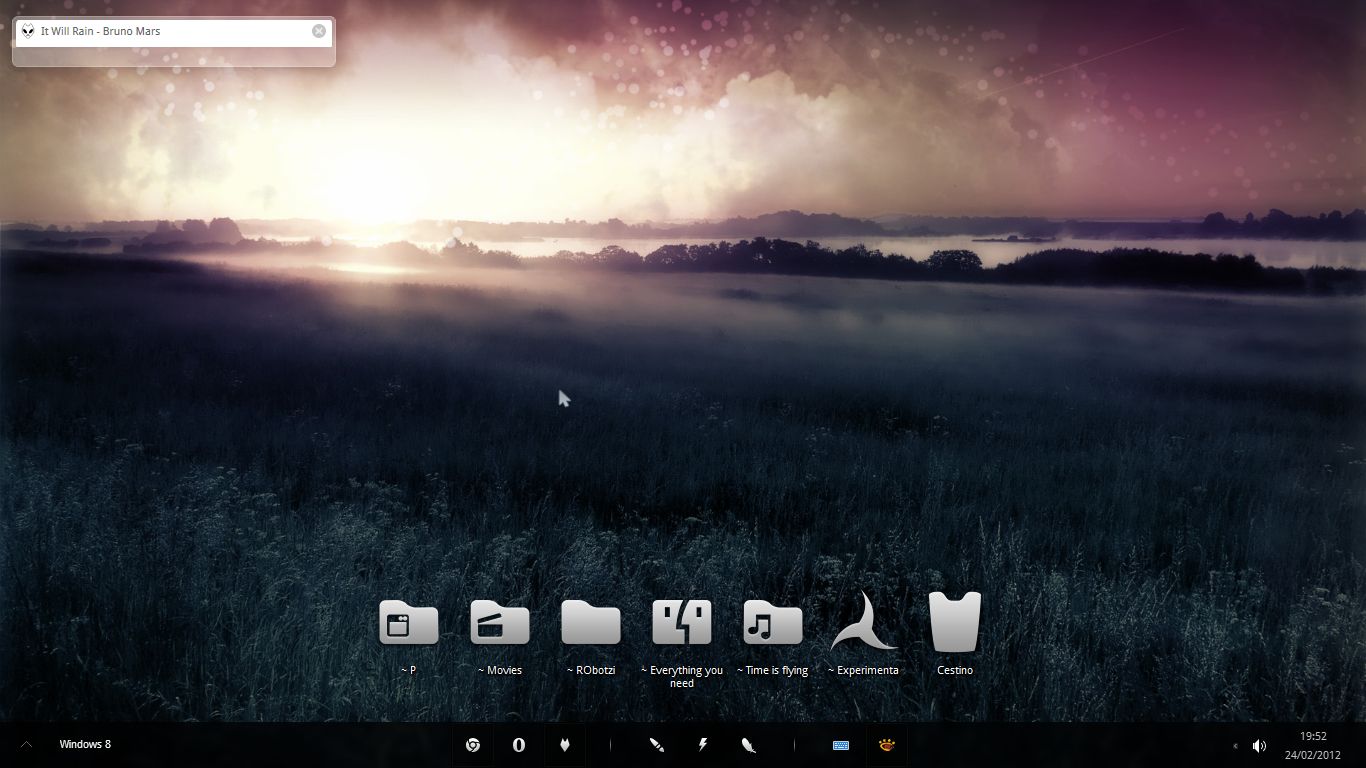Open the feather icon application on the taskbar
The height and width of the screenshot is (768, 1366).
click(748, 745)
